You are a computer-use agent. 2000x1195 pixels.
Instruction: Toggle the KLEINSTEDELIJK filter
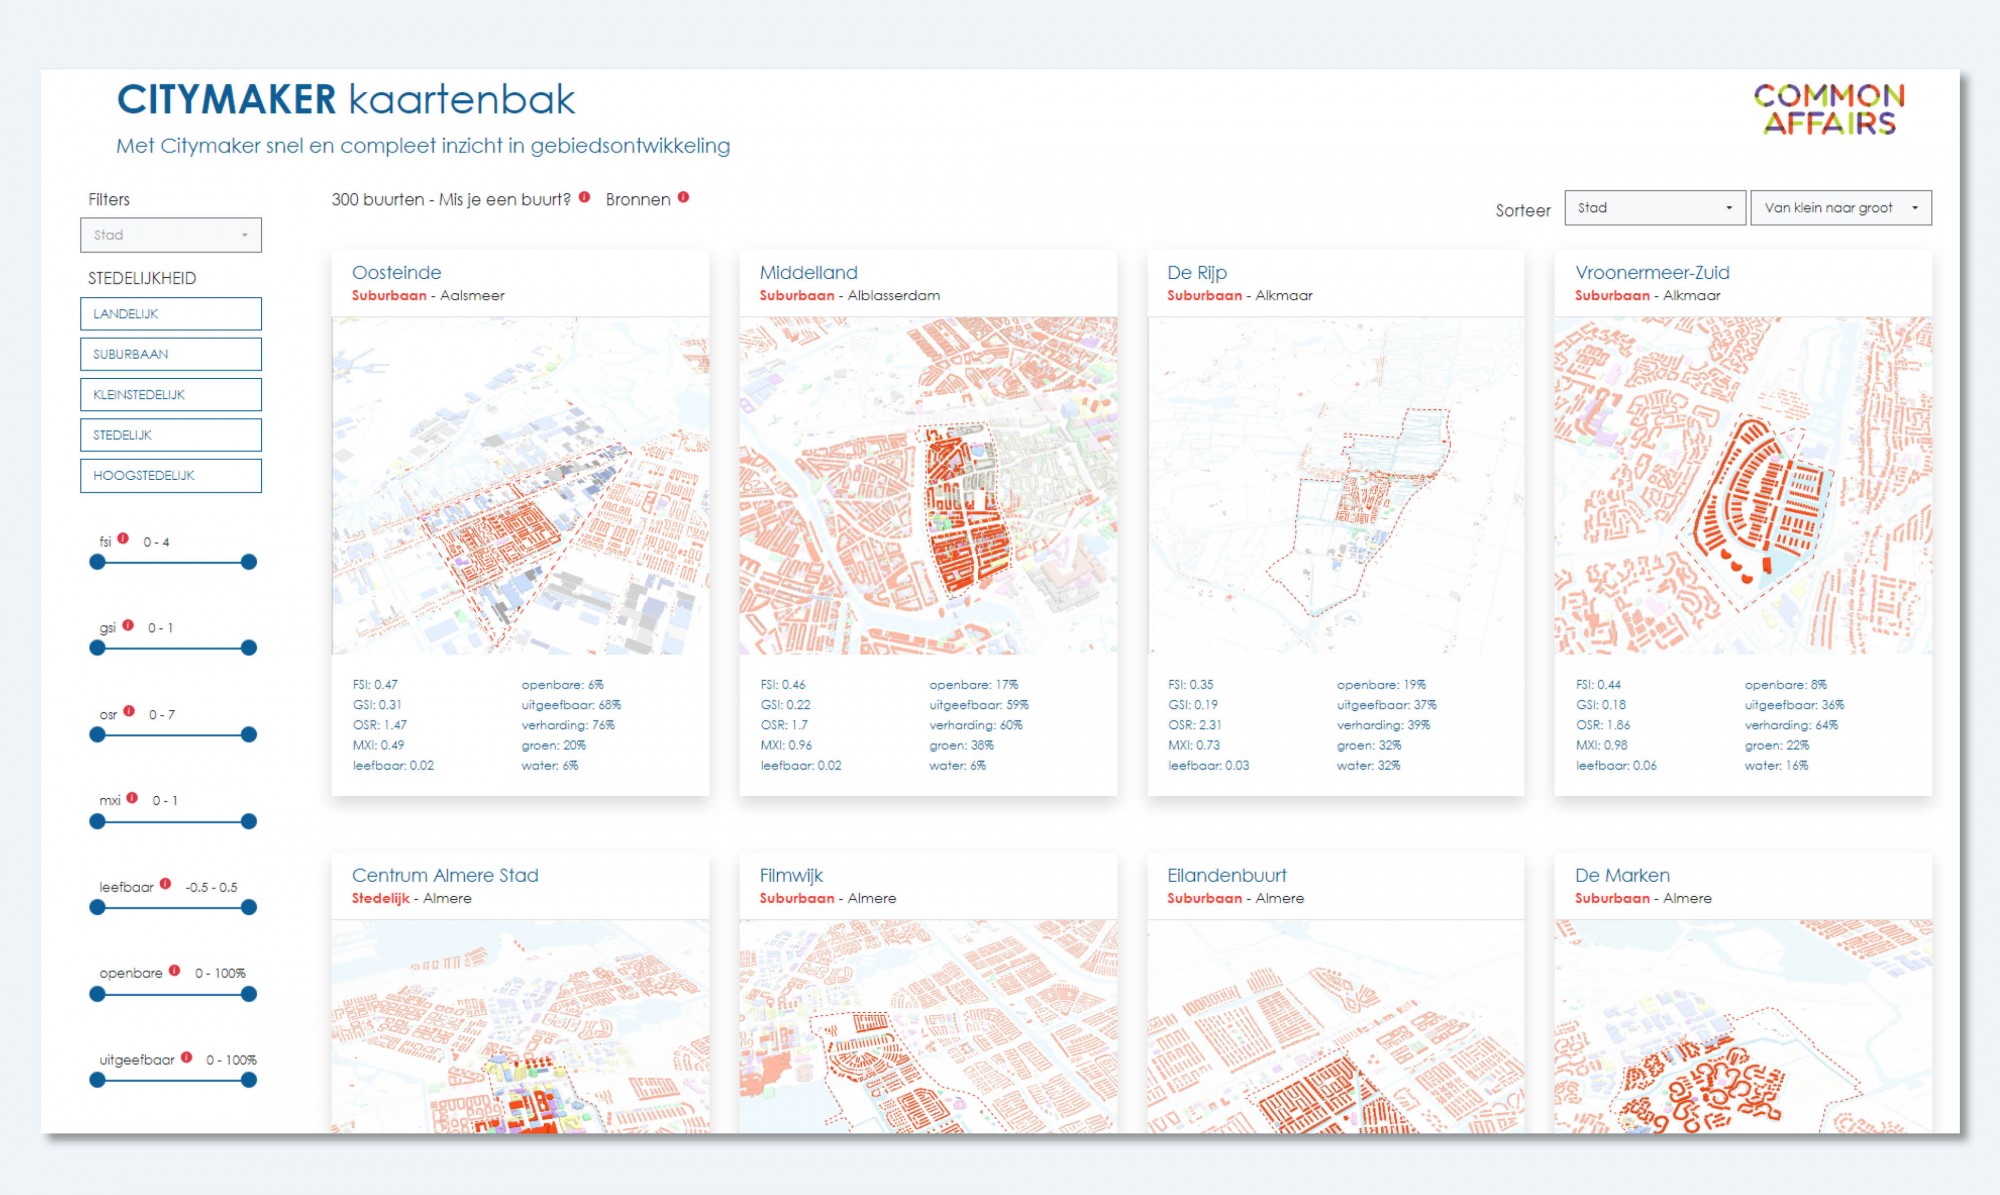click(171, 395)
